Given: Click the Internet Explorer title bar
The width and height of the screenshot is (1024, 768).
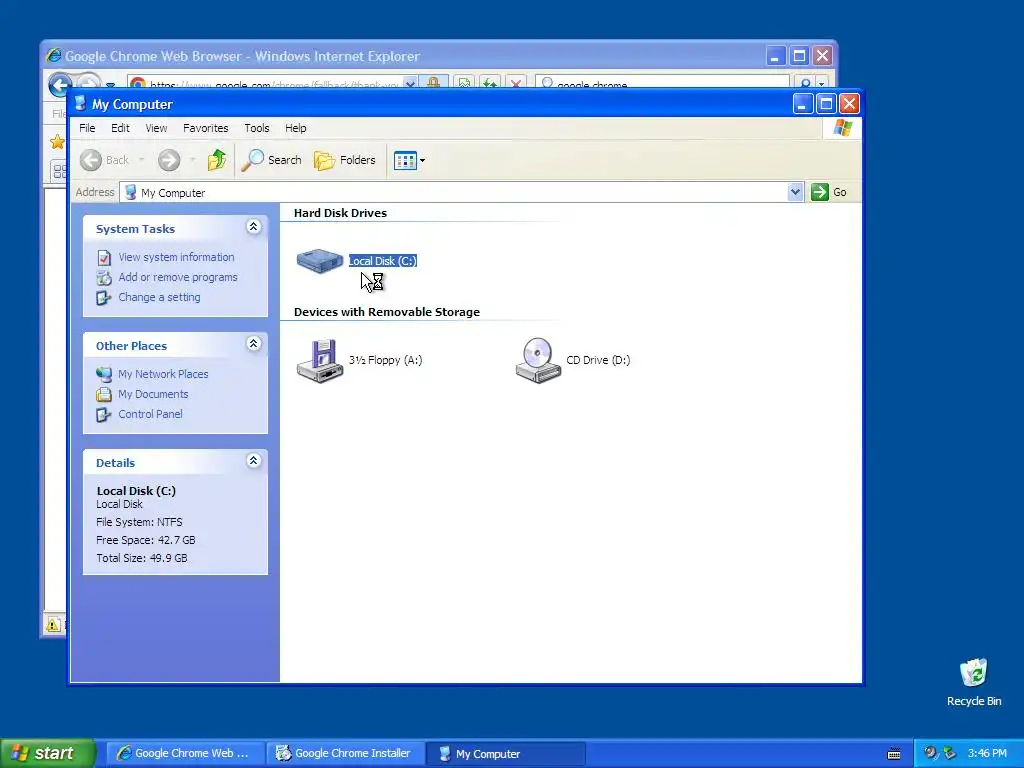Looking at the screenshot, I should tap(405, 56).
